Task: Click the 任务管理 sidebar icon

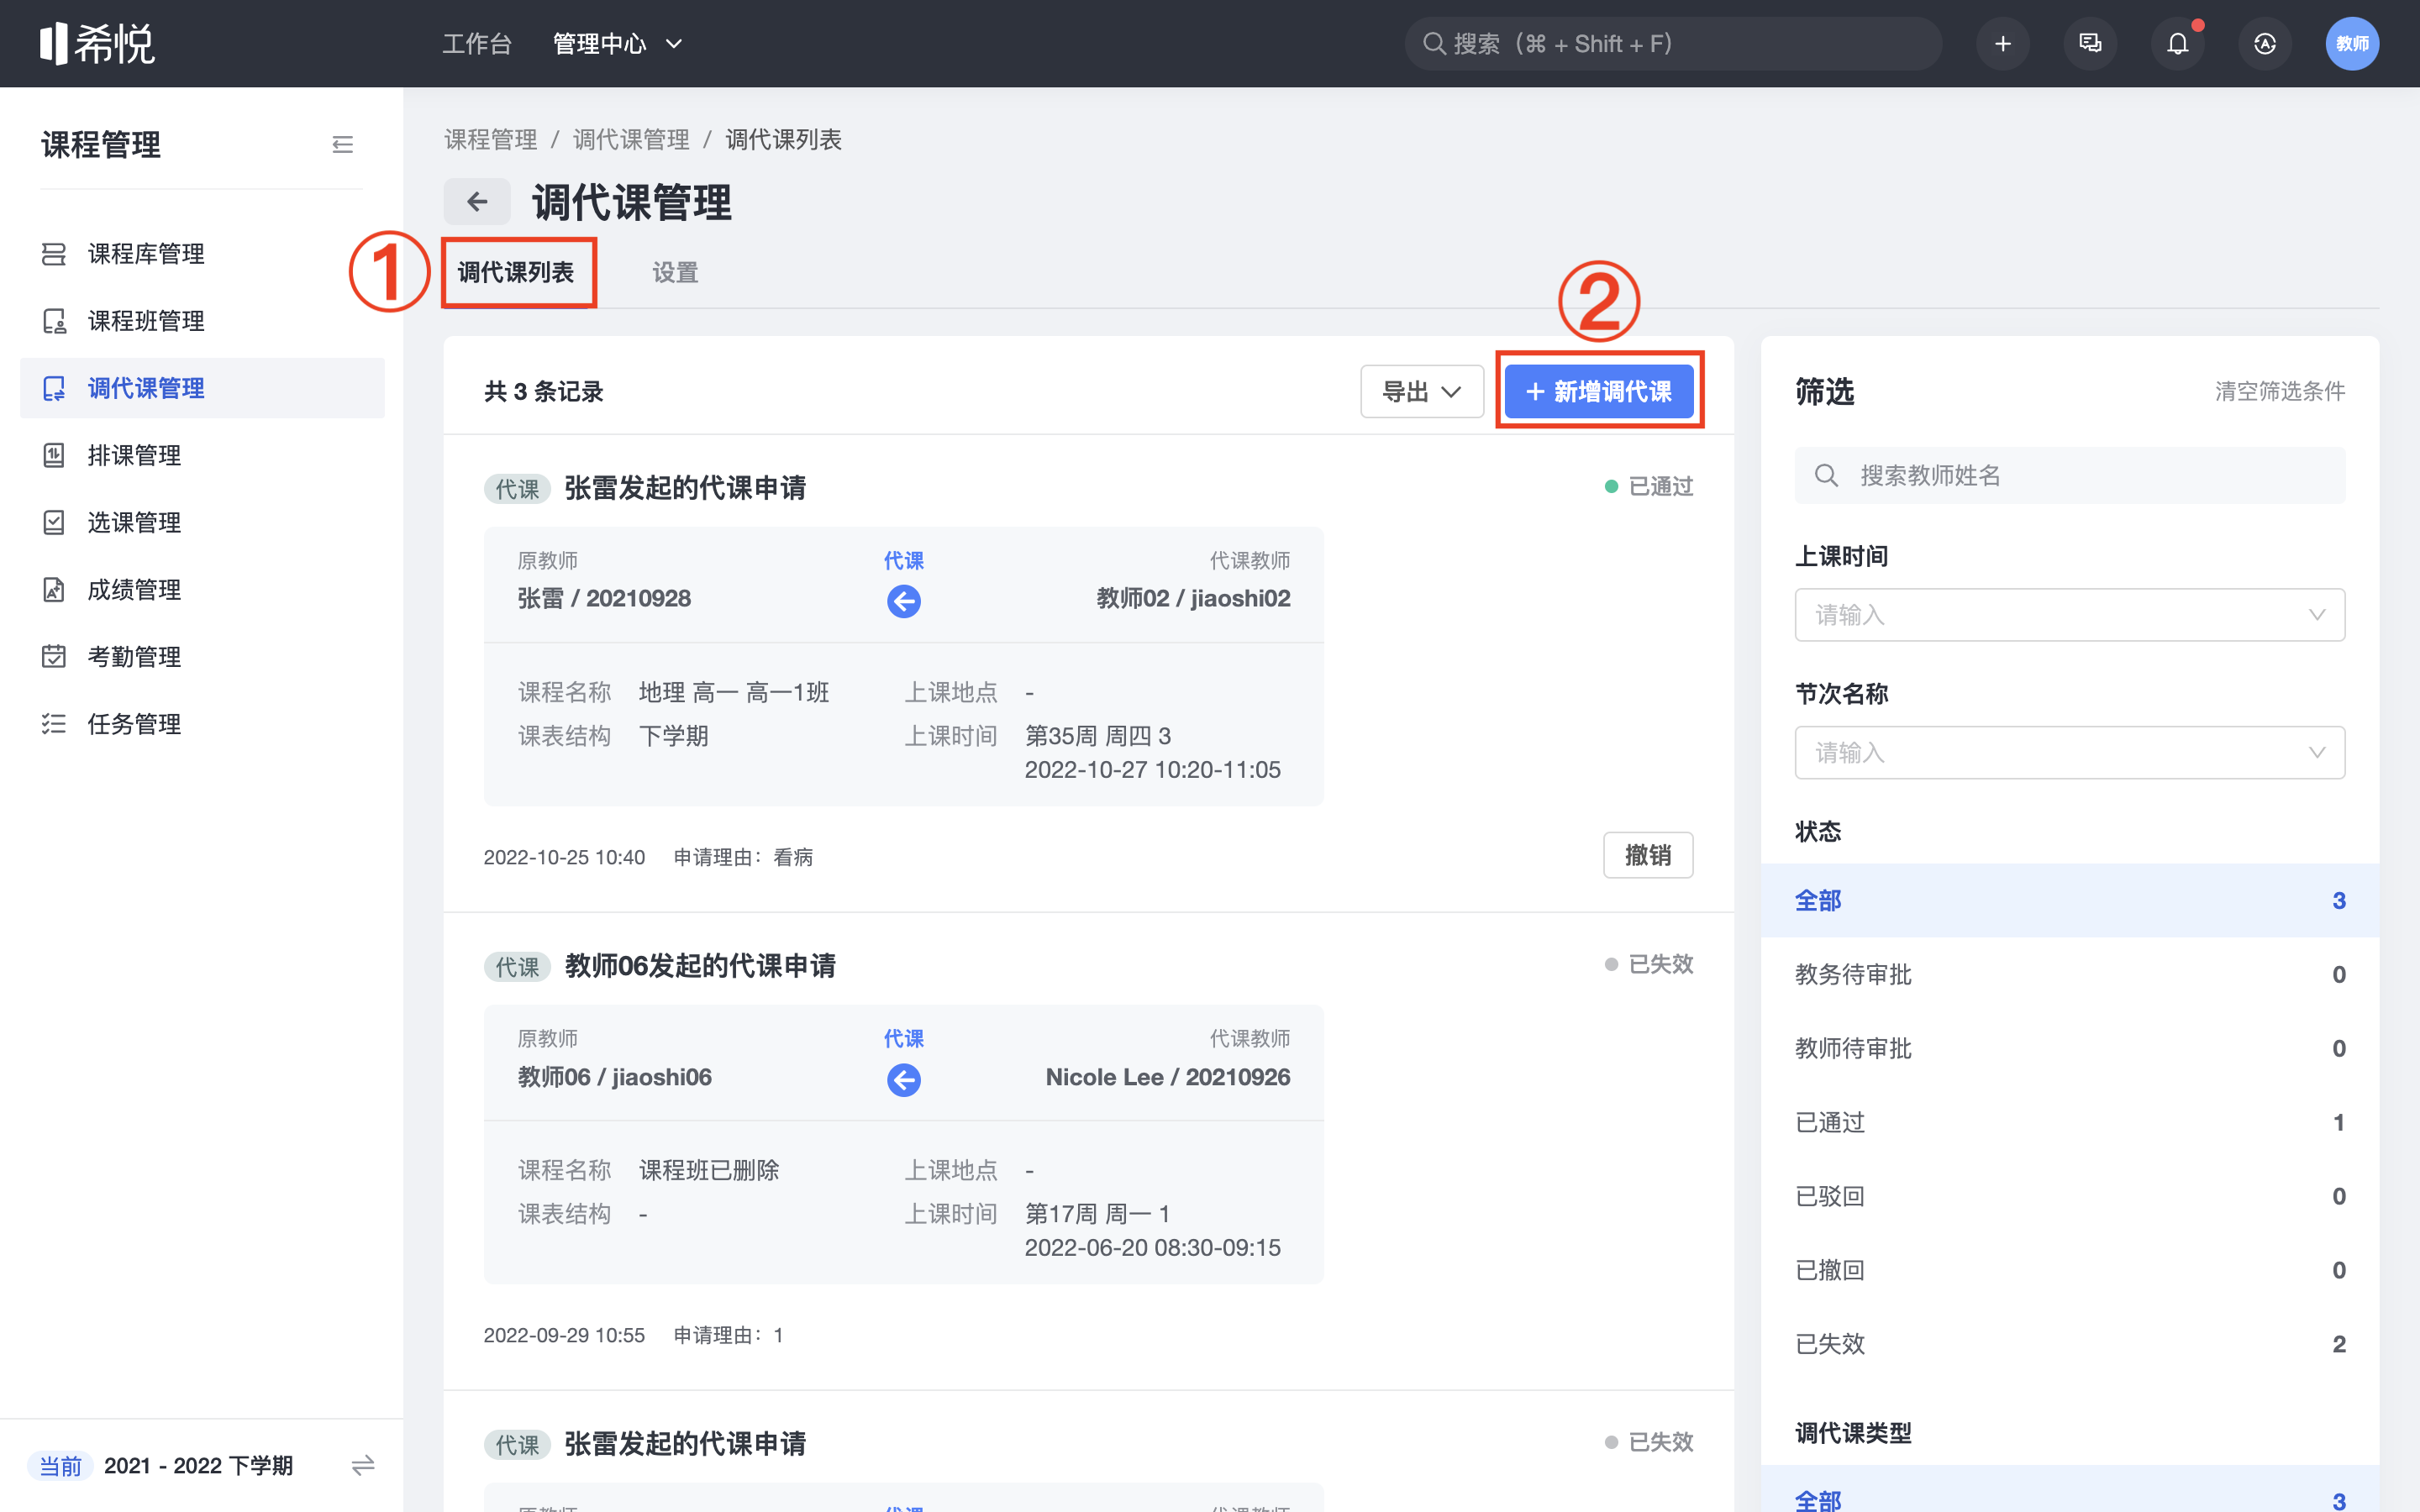Action: [x=54, y=724]
